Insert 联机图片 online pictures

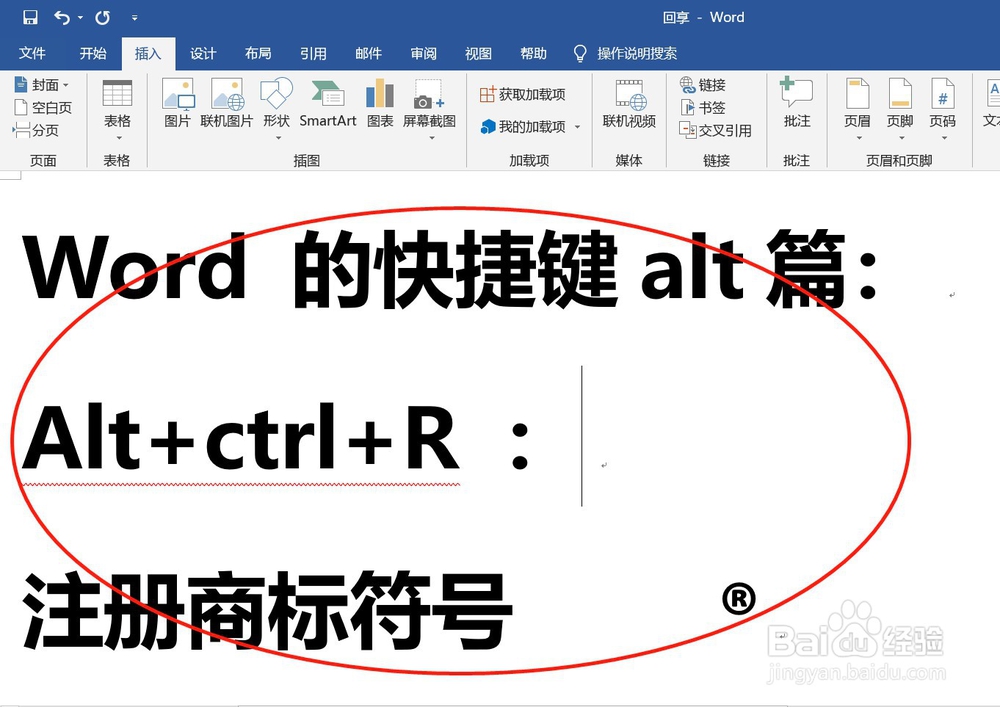[227, 103]
